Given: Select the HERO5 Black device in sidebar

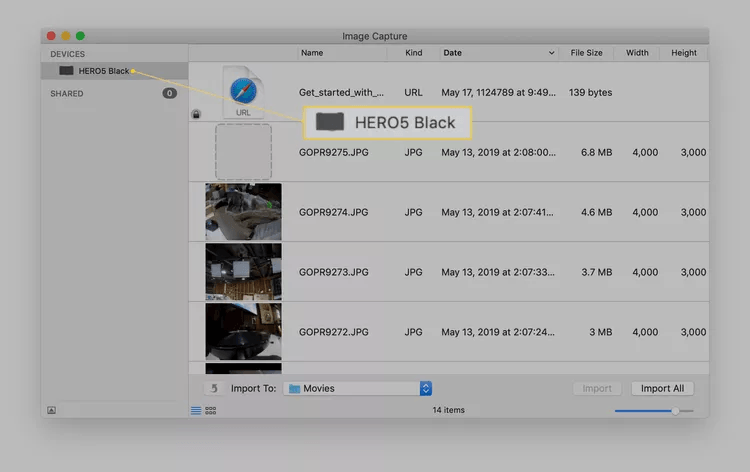Looking at the screenshot, I should coord(114,71).
